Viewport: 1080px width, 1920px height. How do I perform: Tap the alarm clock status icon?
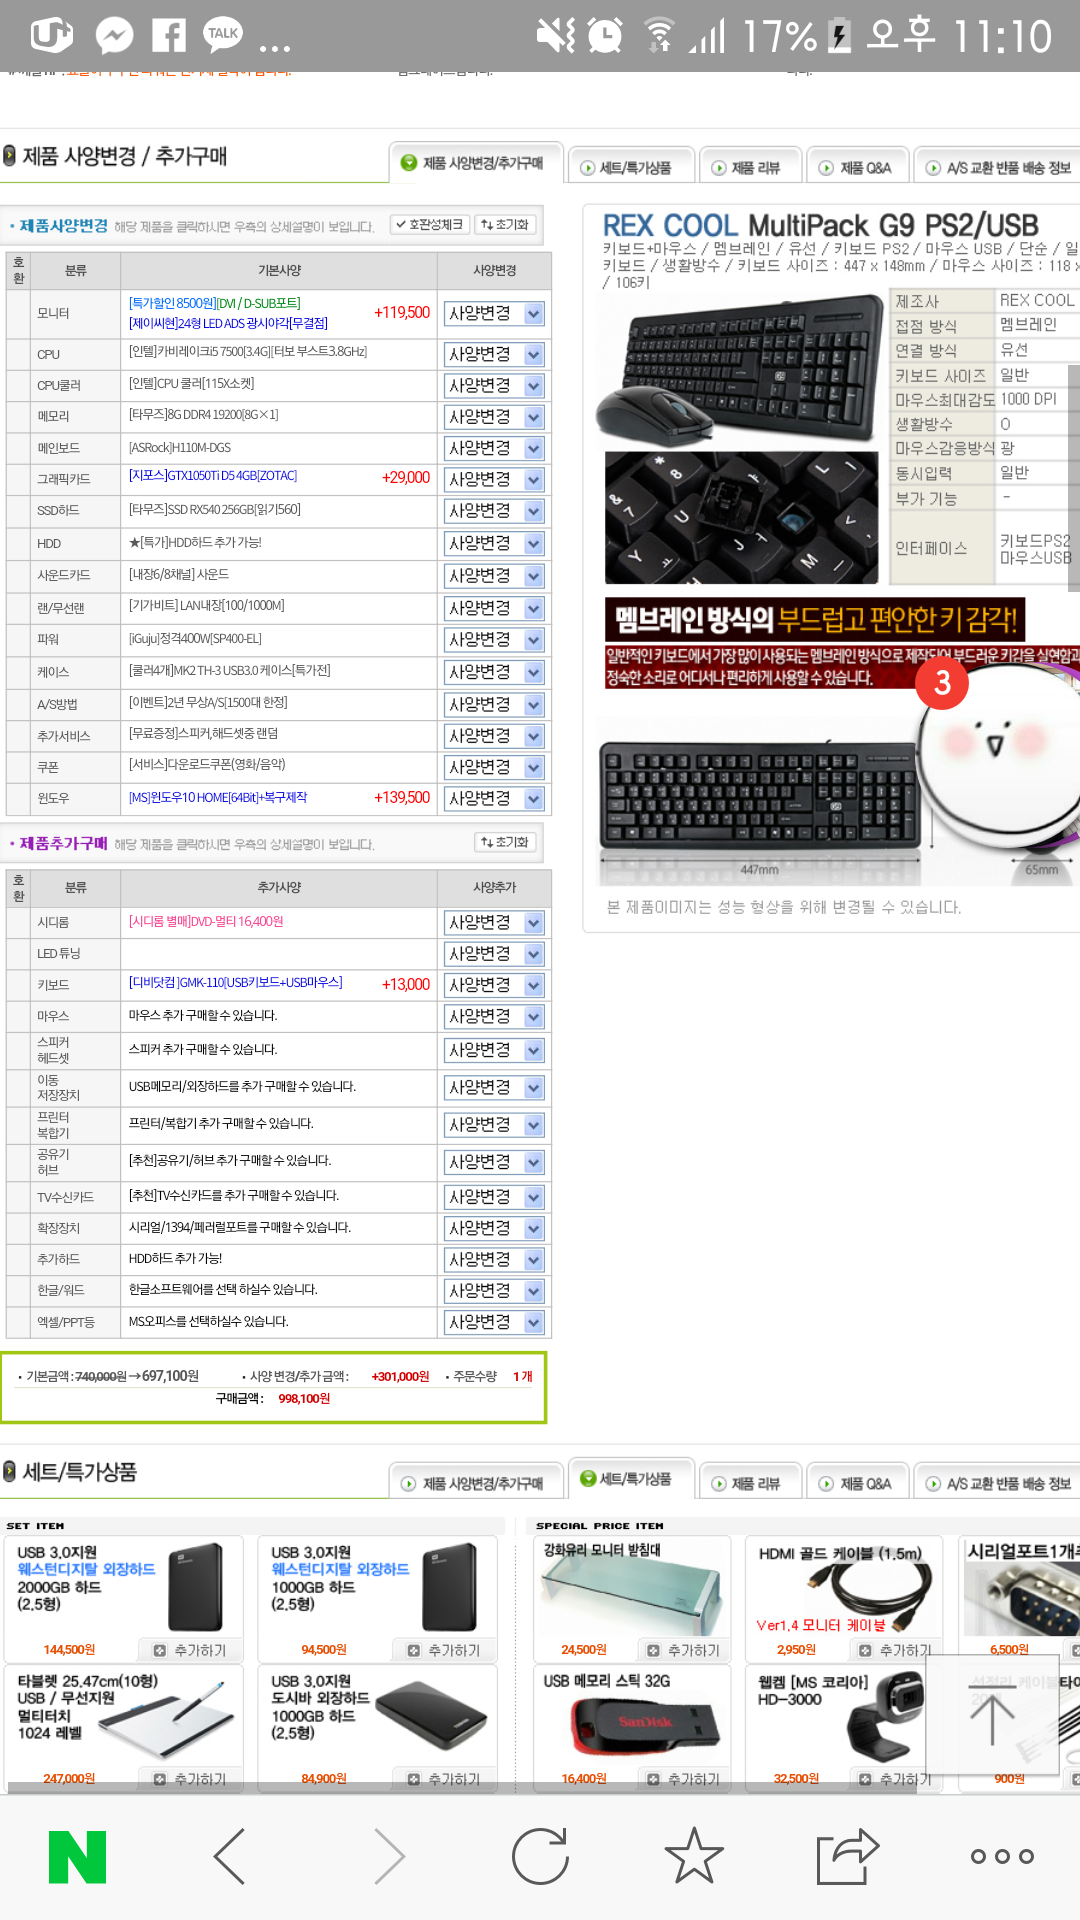[x=605, y=36]
